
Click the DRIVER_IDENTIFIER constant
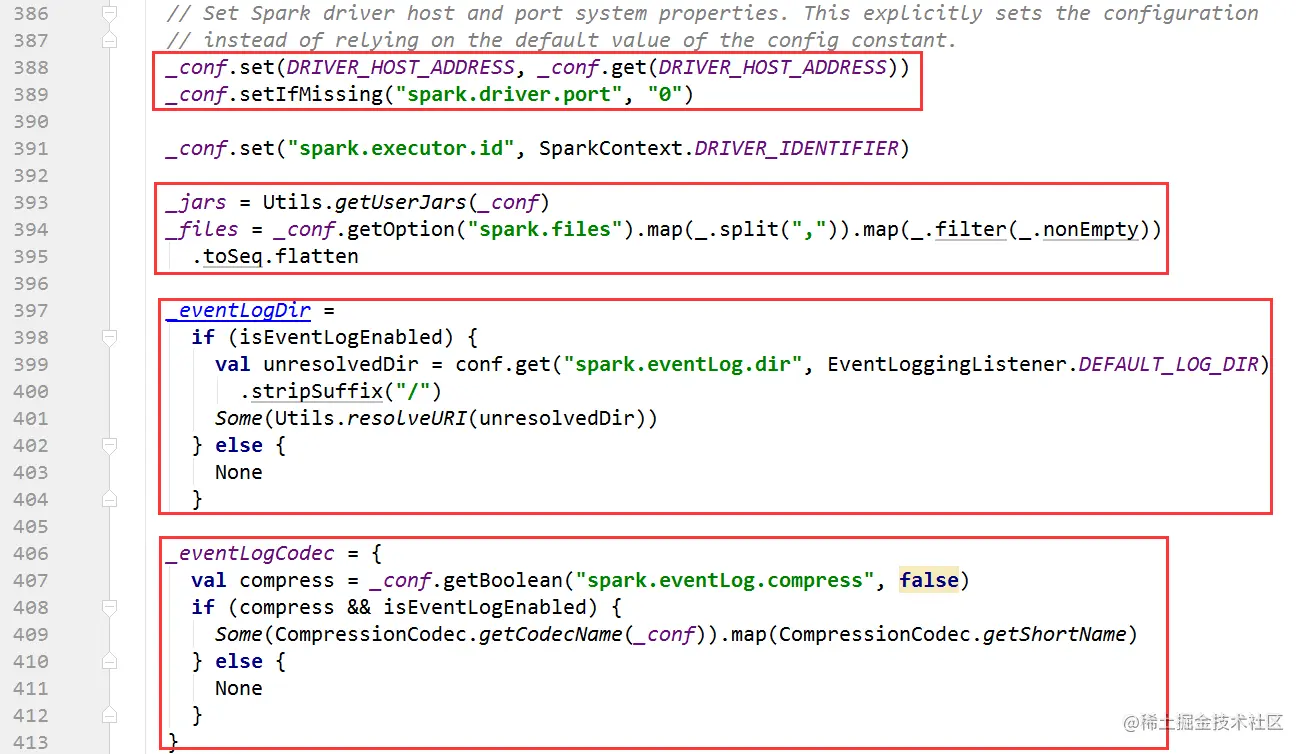click(797, 149)
